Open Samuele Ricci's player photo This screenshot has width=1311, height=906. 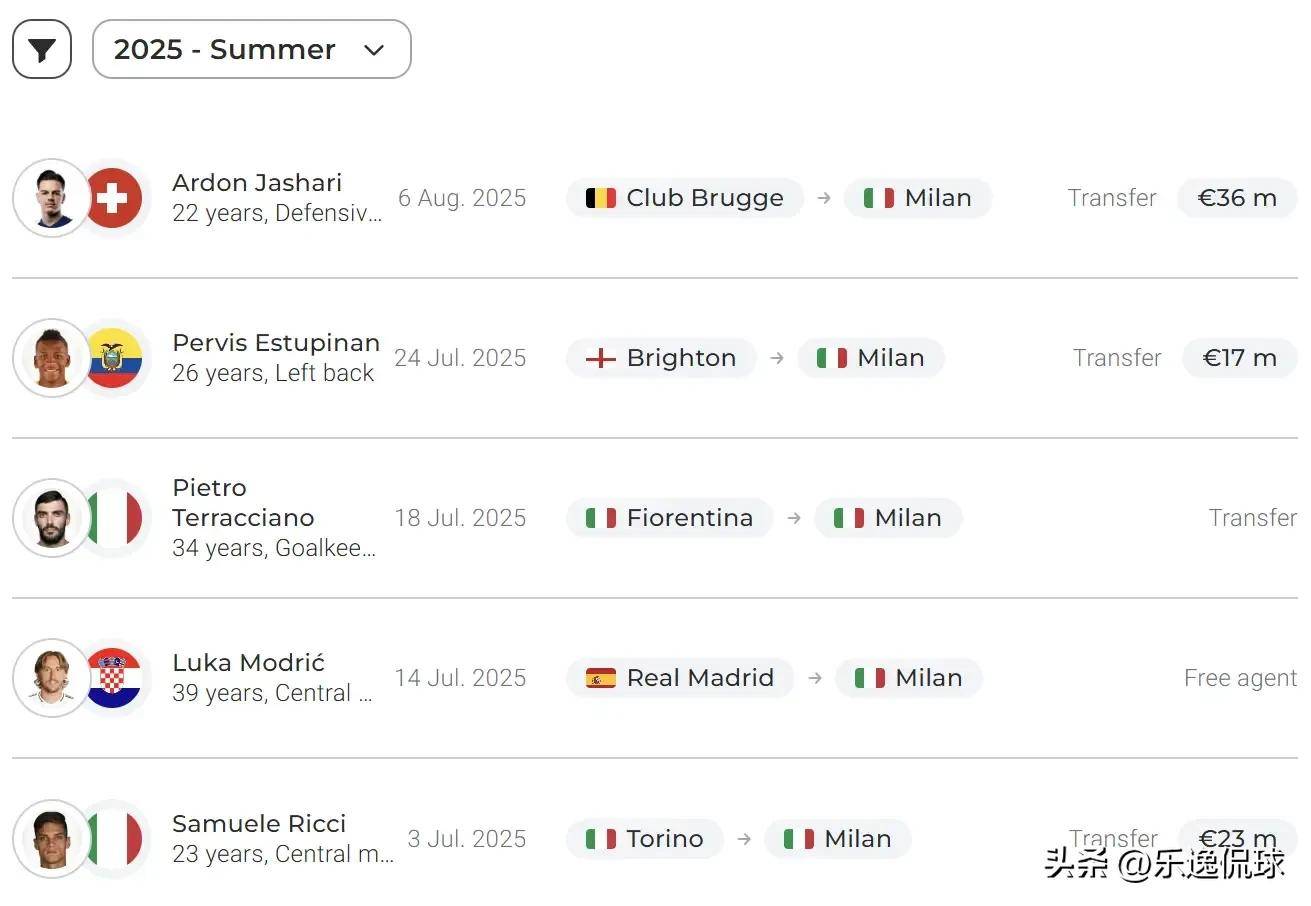click(52, 839)
